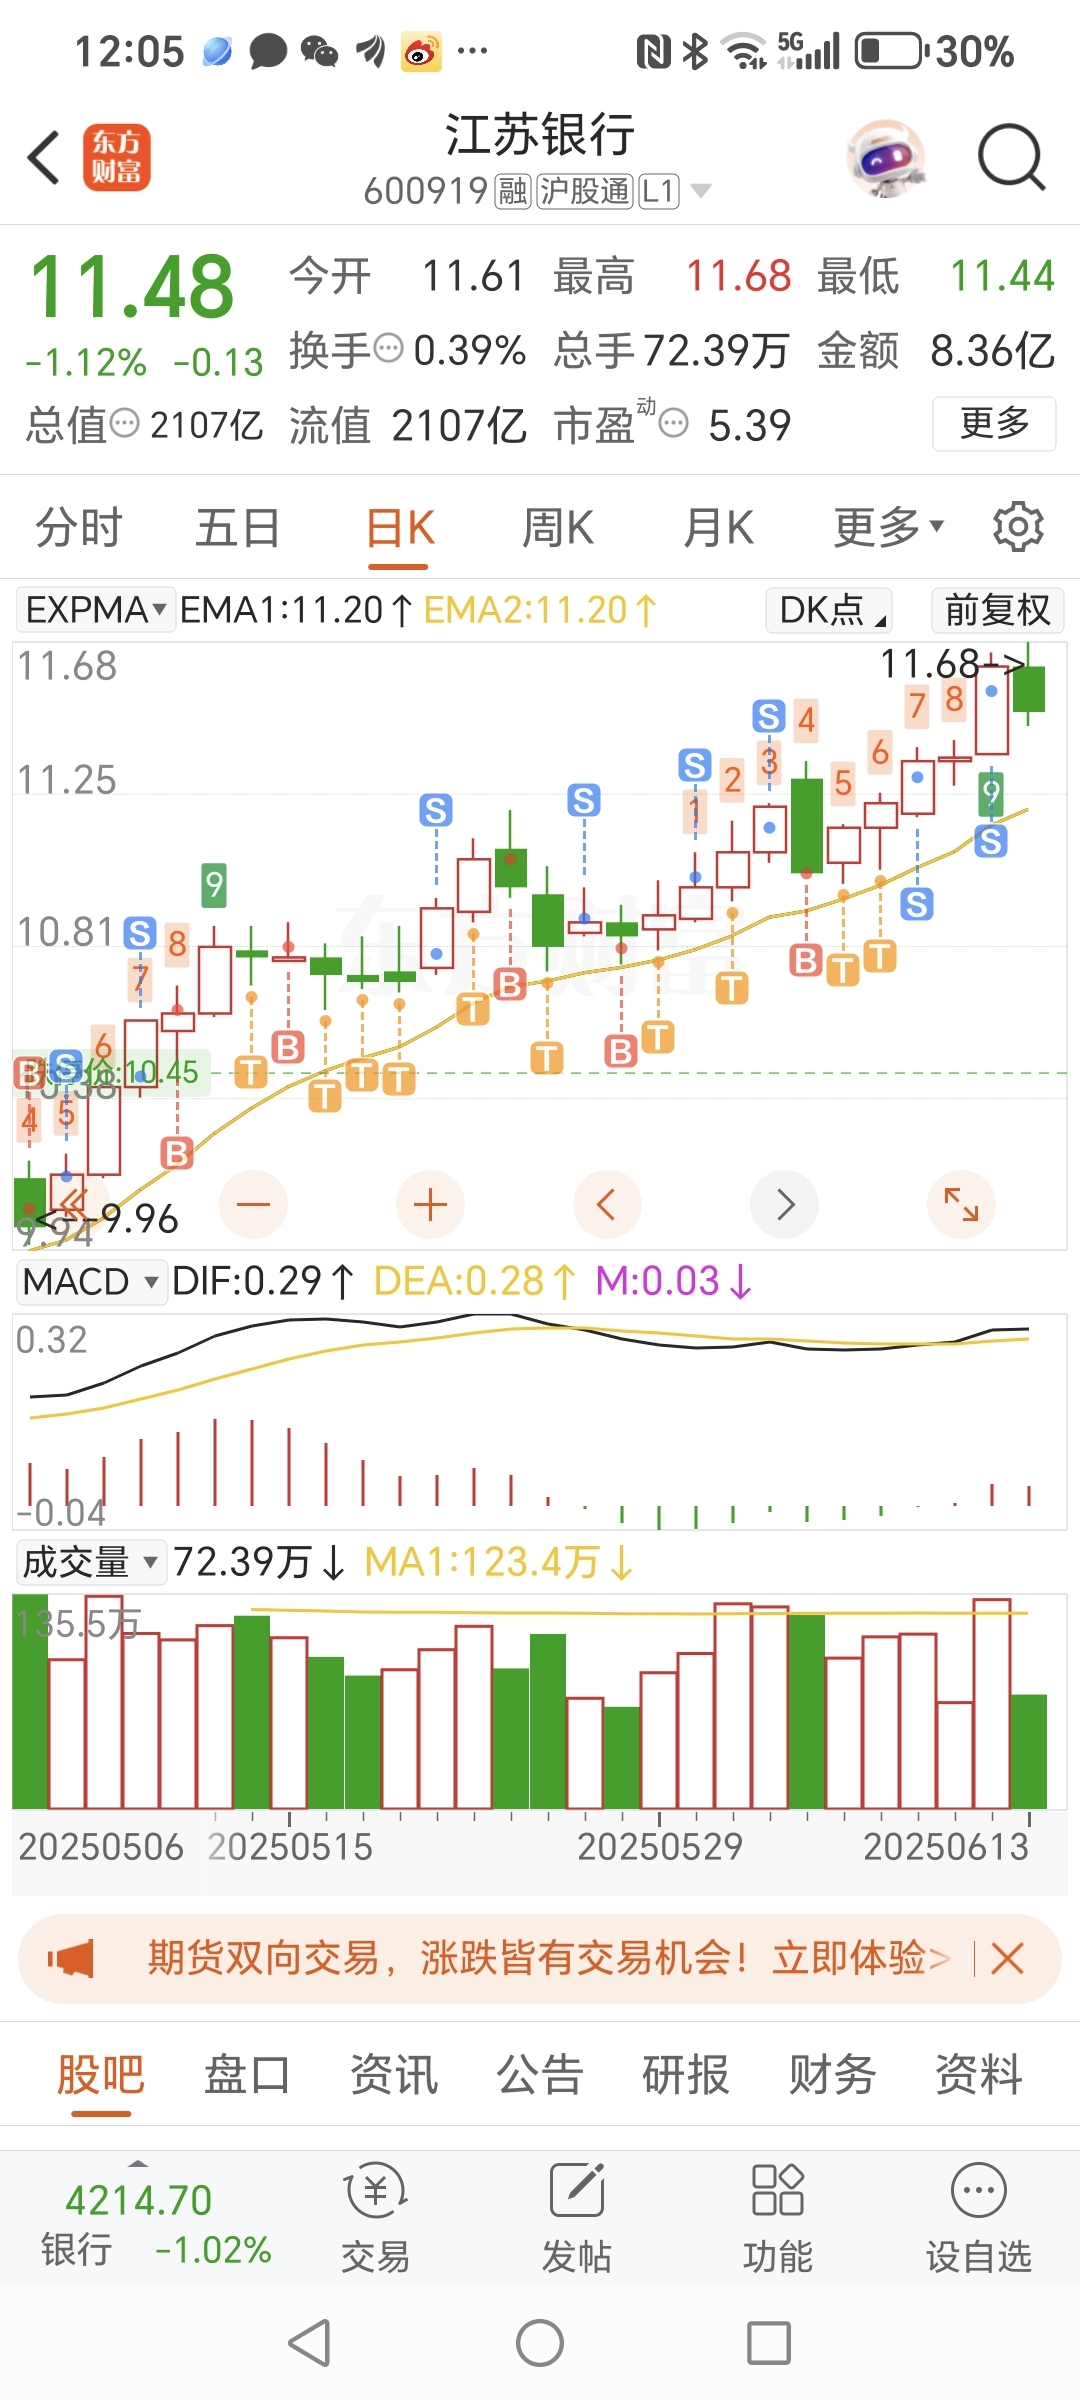The image size is (1080, 2400).
Task: Zoom in chart with plus button
Action: pyautogui.click(x=430, y=1205)
